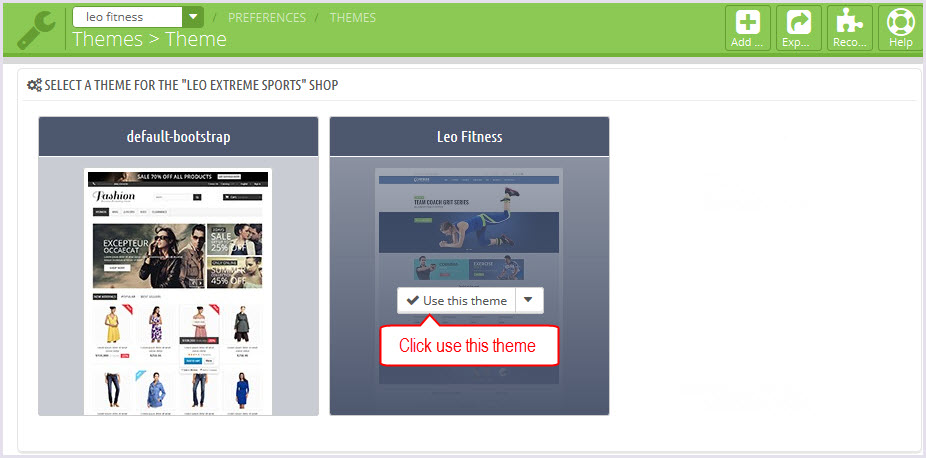Viewport: 926px width, 458px height.
Task: Click the red Click use this theme callout
Action: pyautogui.click(x=468, y=345)
